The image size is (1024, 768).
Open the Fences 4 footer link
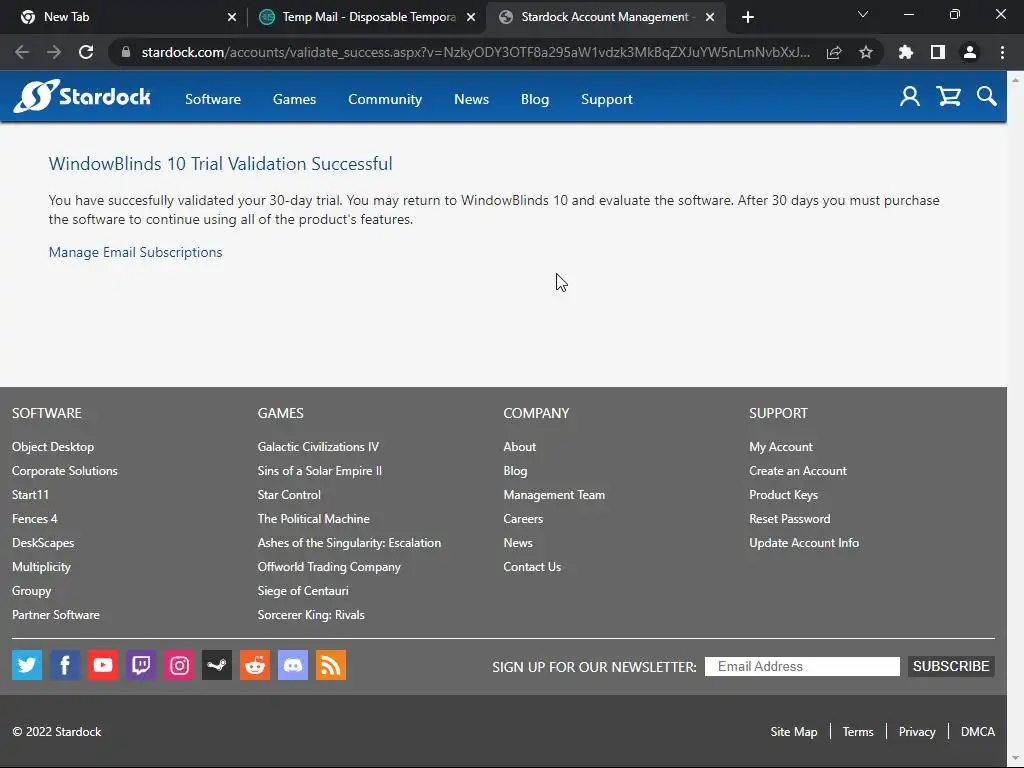35,519
